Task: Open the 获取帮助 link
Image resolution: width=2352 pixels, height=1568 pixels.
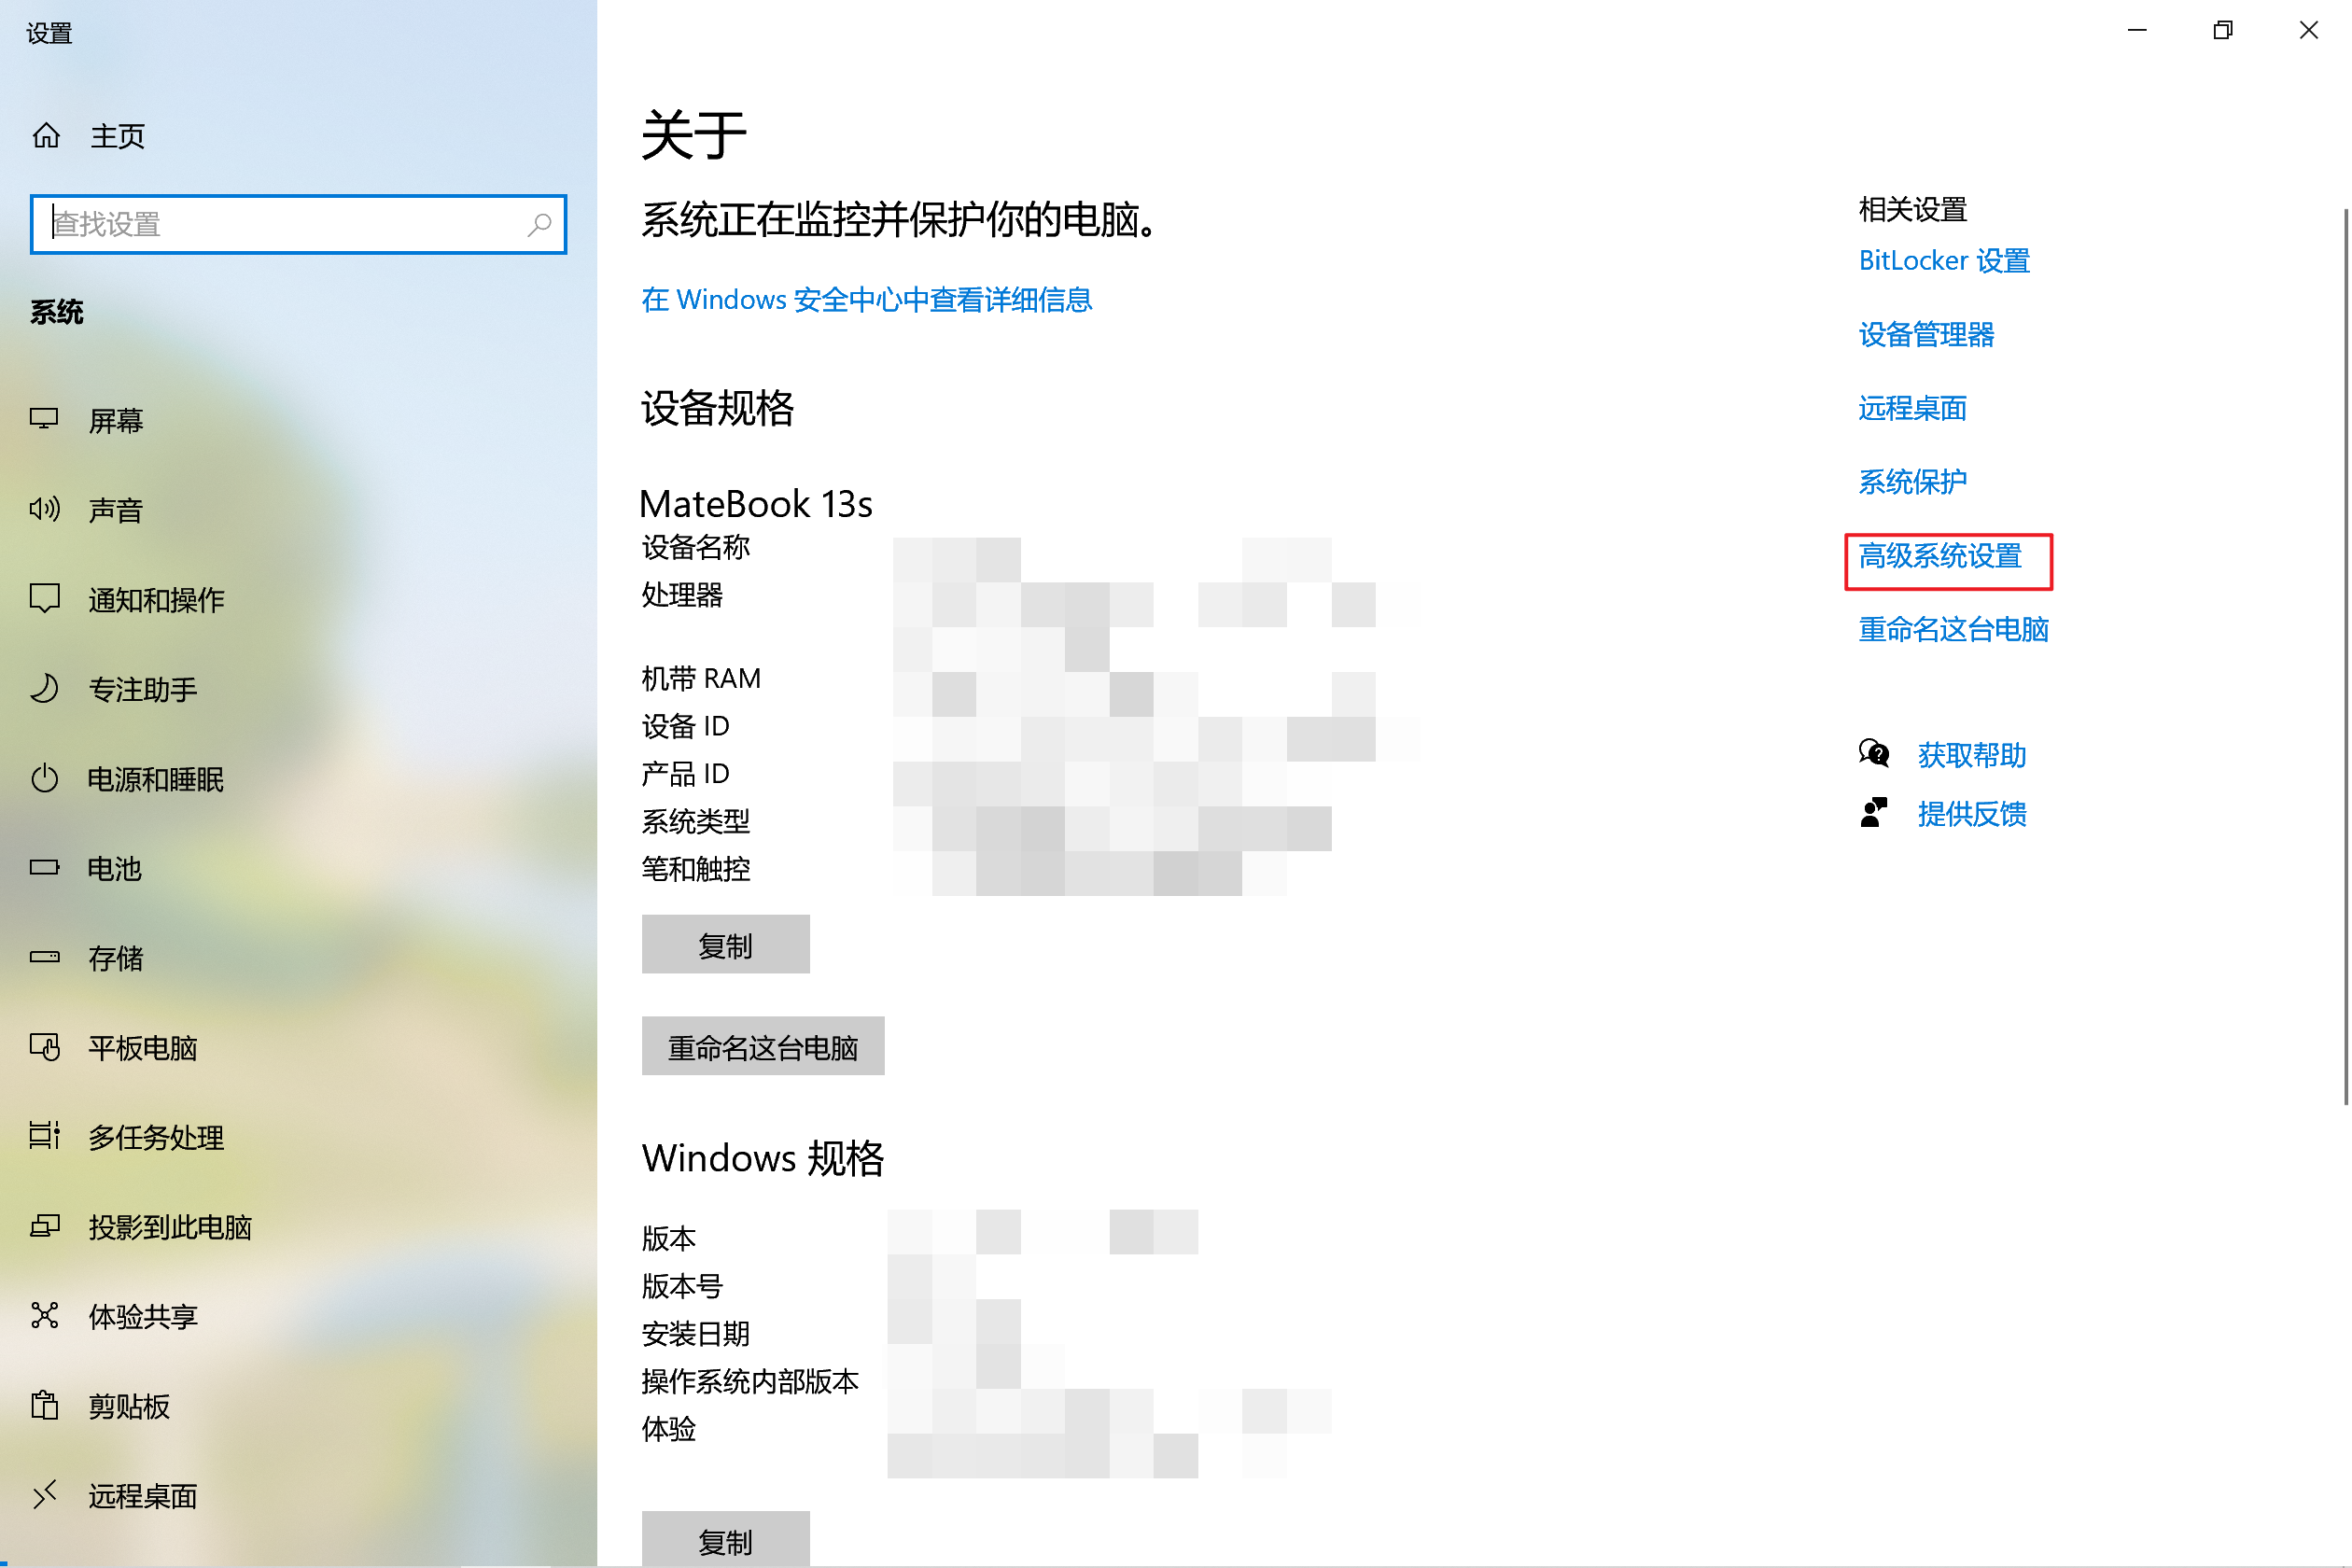Action: [1972, 754]
